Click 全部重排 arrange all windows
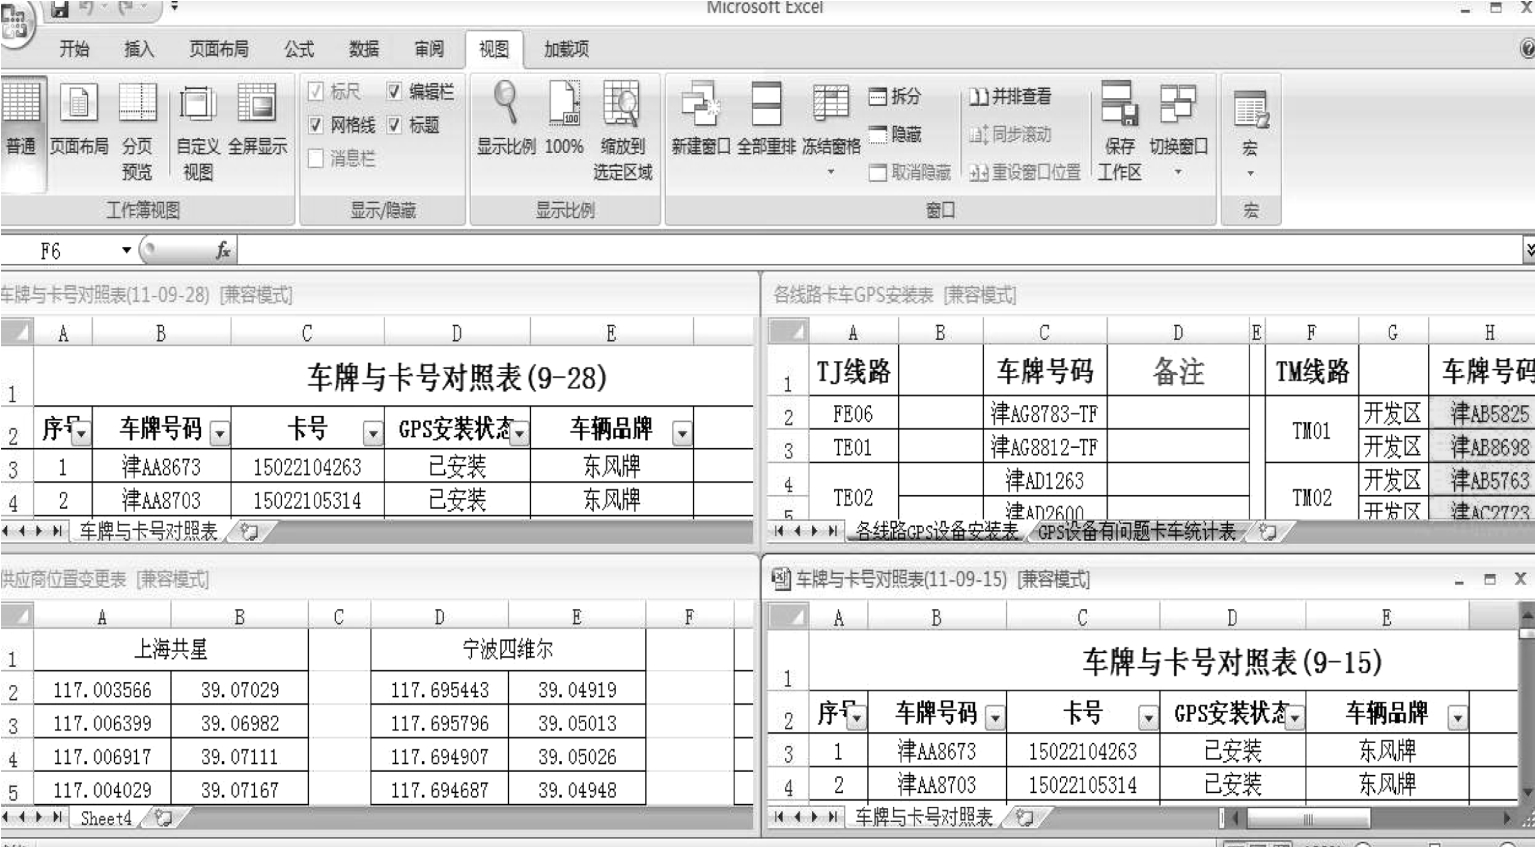 click(766, 120)
